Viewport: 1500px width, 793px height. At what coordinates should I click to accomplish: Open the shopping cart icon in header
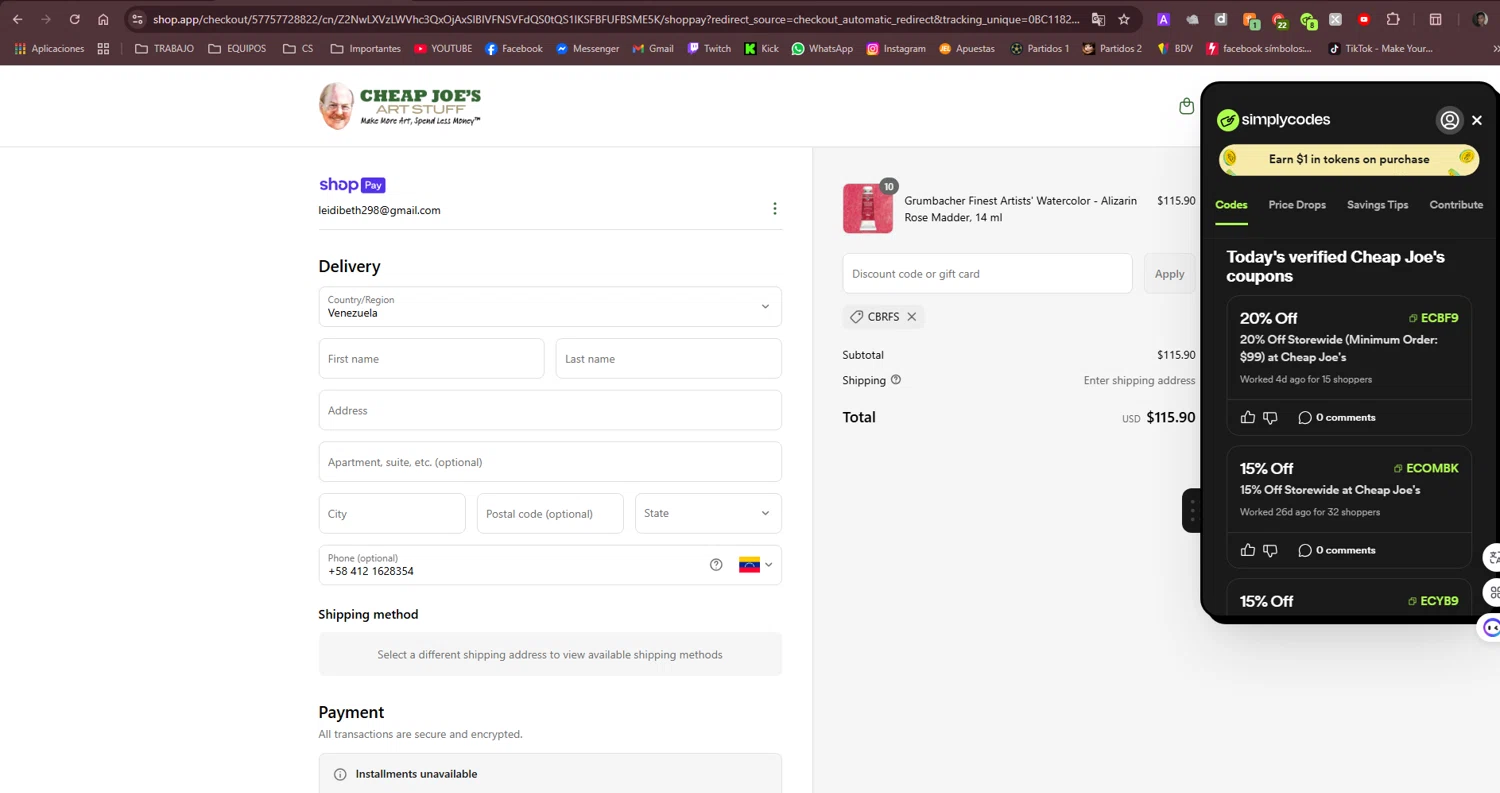[1186, 106]
